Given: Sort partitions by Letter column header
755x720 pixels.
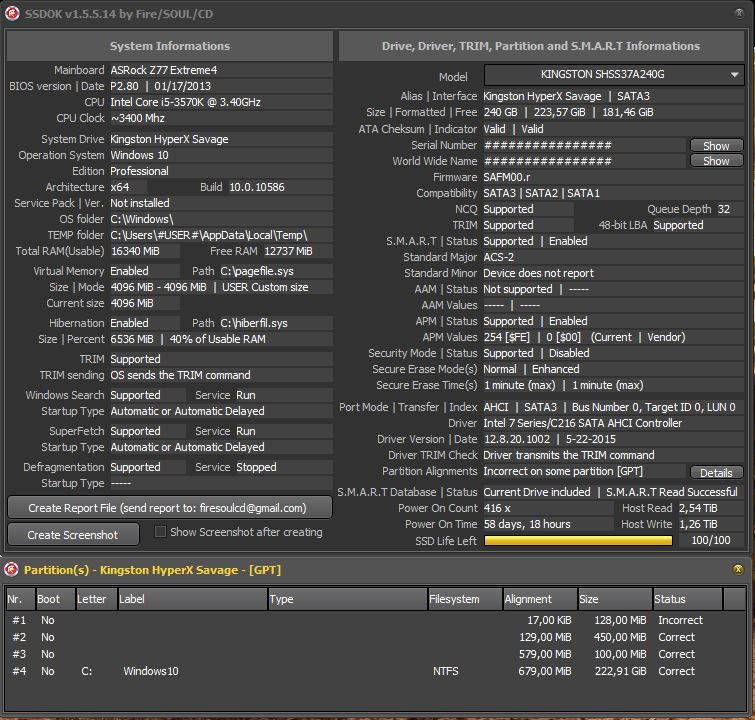Looking at the screenshot, I should point(96,599).
